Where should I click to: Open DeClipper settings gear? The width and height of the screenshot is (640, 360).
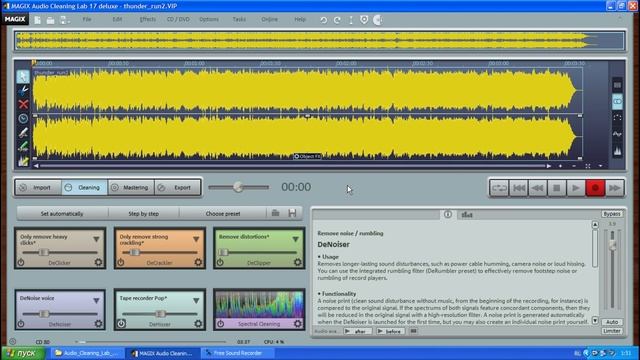pos(298,262)
